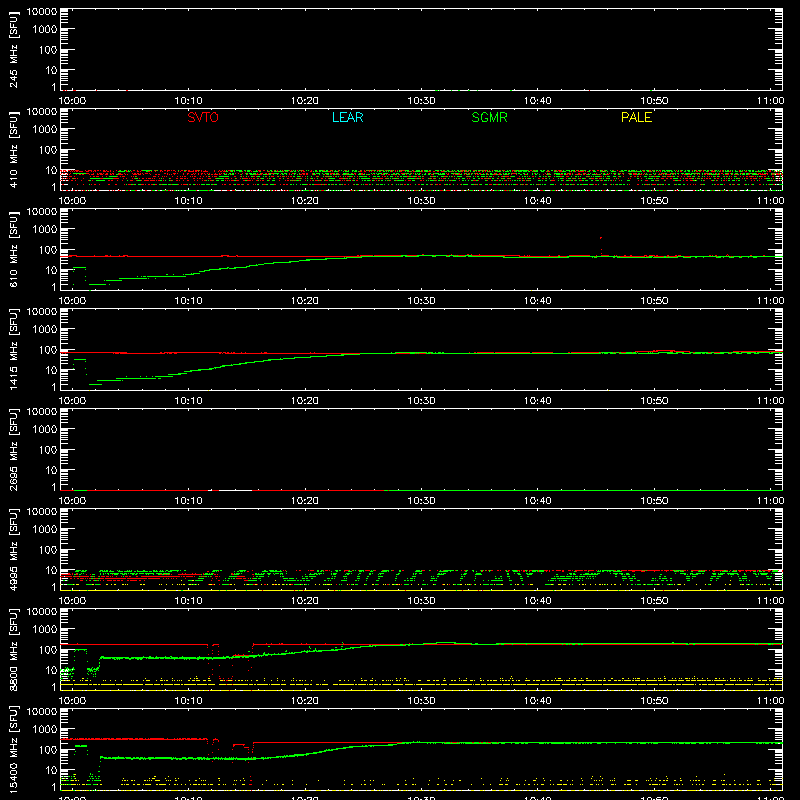Select the 4995 MHz [SFU] axis label
The width and height of the screenshot is (800, 800).
click(13, 549)
